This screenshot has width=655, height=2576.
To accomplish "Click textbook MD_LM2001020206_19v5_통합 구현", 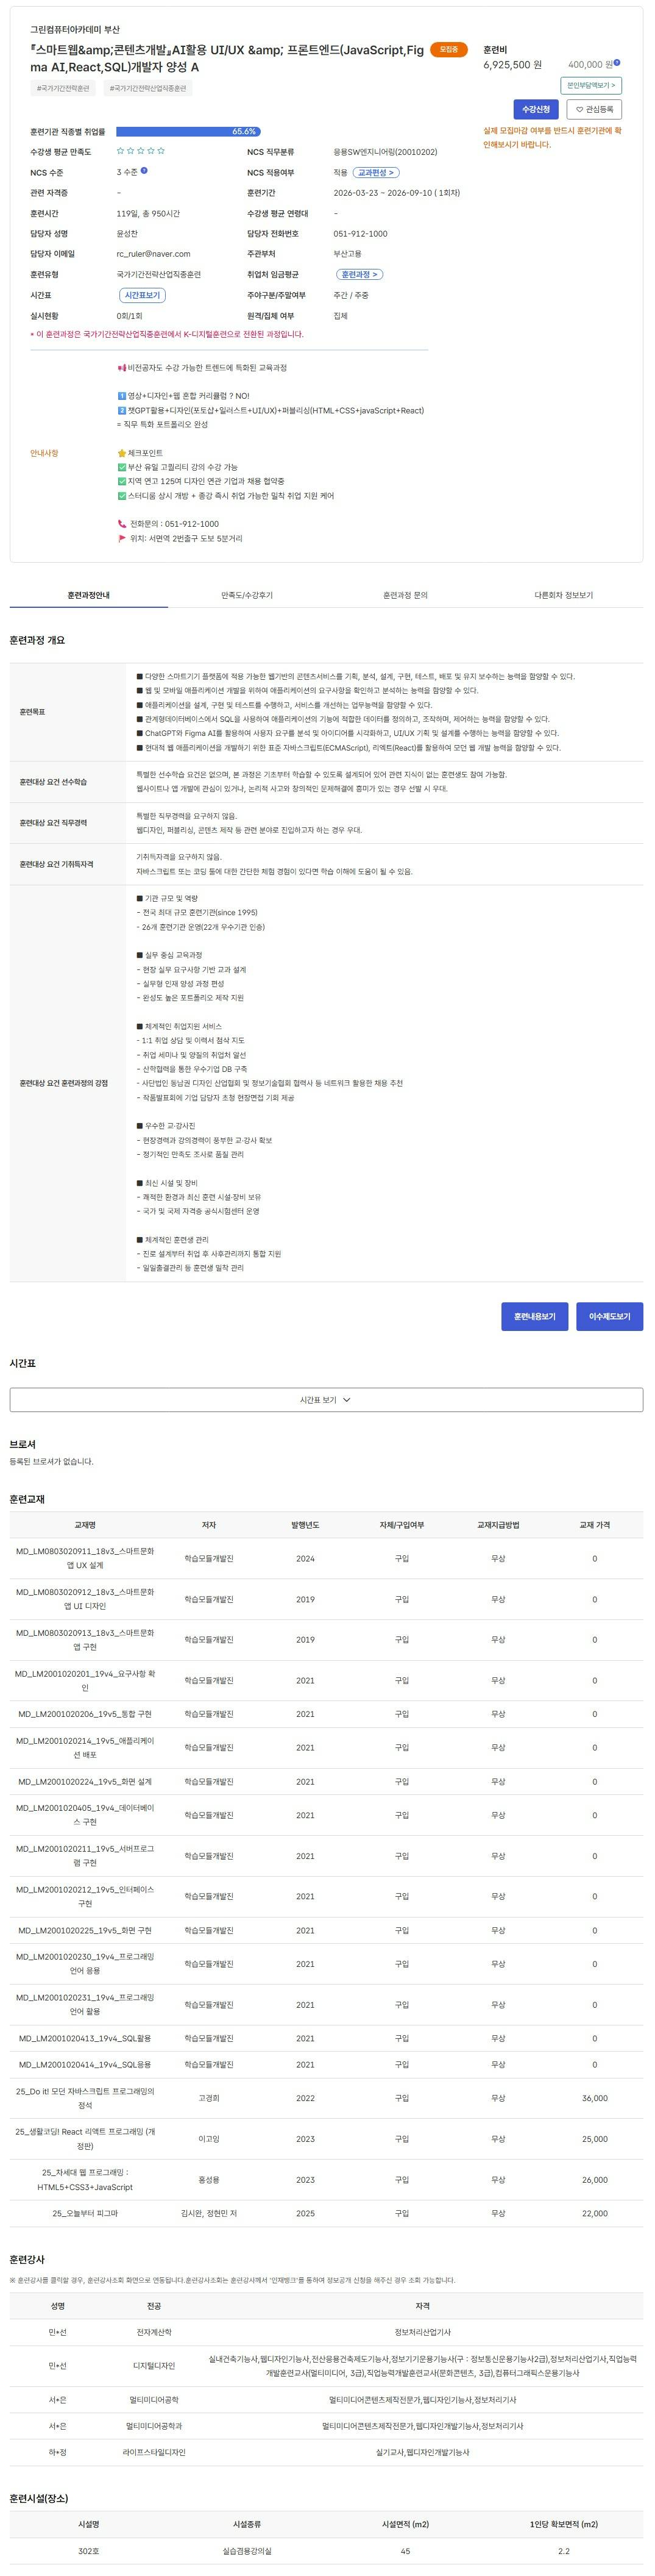I will (x=85, y=1714).
